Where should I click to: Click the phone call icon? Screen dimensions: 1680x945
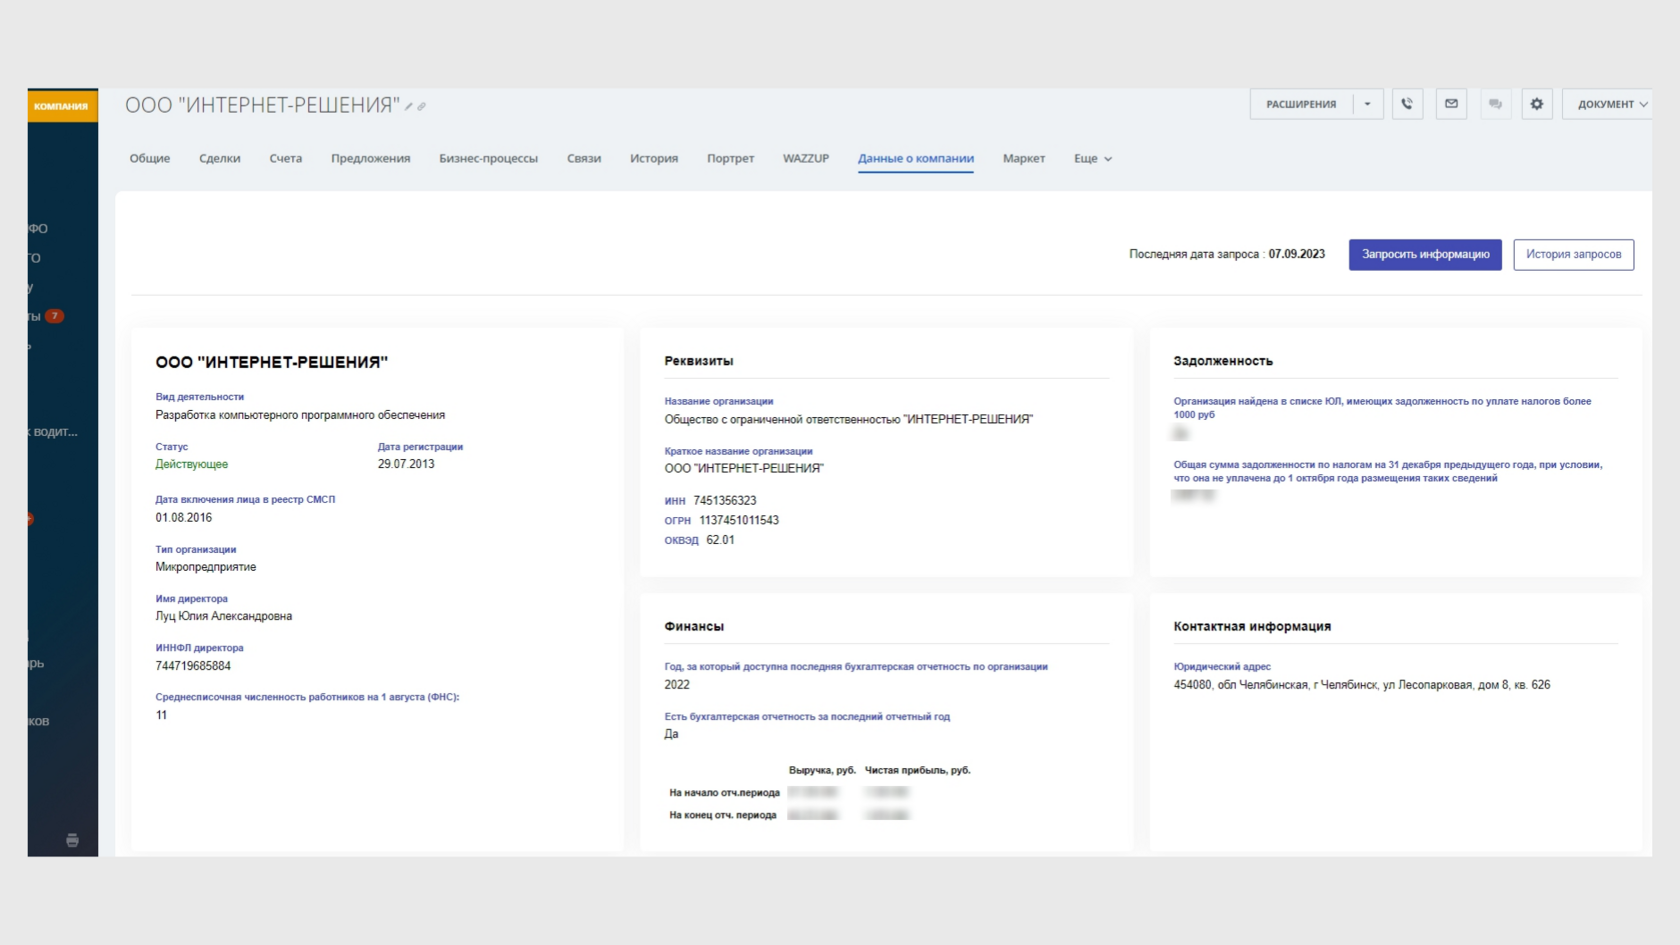[x=1407, y=104]
